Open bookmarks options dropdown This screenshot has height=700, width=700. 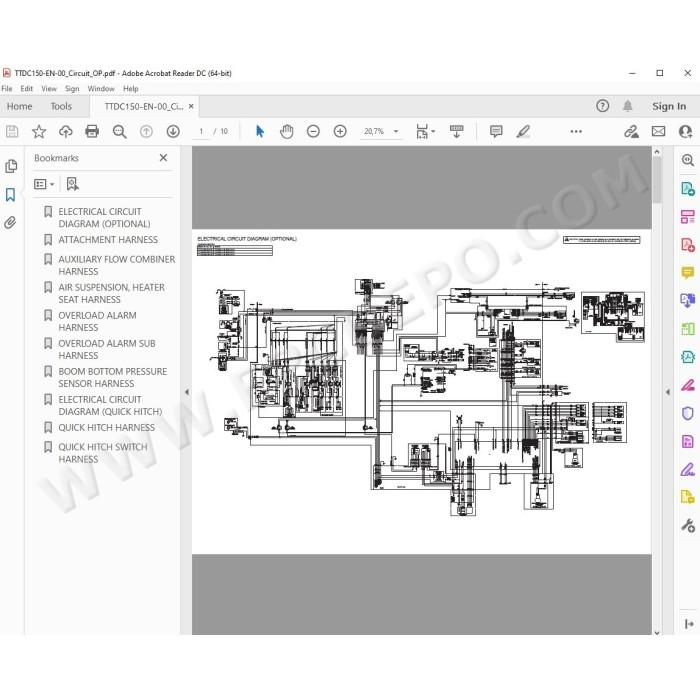pyautogui.click(x=44, y=184)
